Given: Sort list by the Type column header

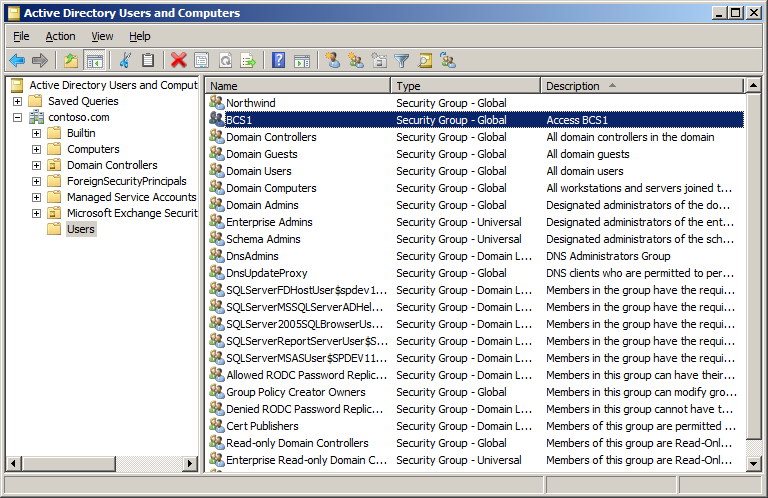Looking at the screenshot, I should tap(464, 86).
